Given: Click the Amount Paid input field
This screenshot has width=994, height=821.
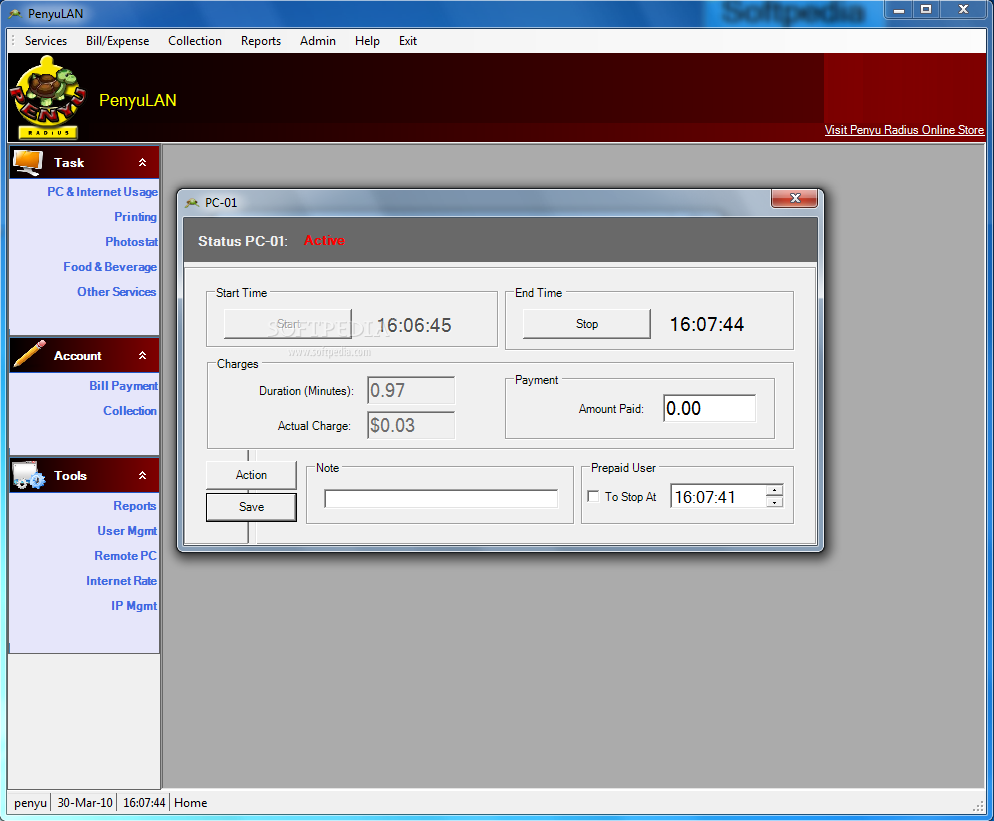Looking at the screenshot, I should click(x=709, y=408).
